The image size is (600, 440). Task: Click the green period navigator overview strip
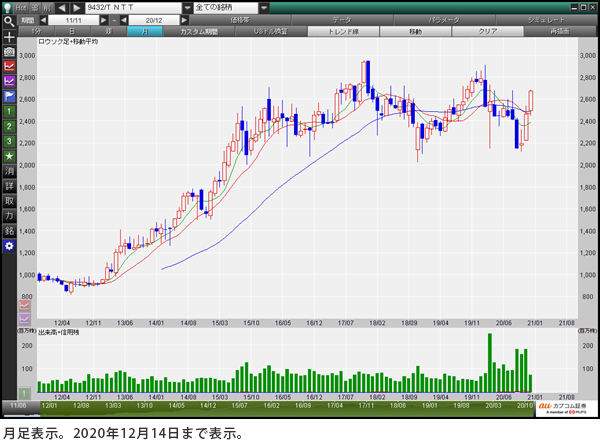[287, 409]
